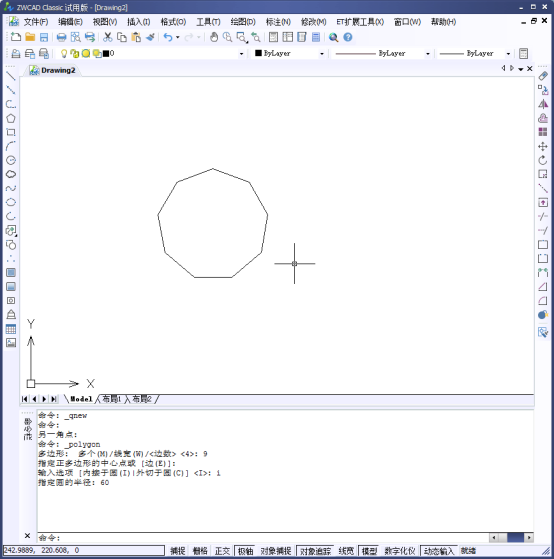Open the 绘图(D) menu

(x=243, y=22)
